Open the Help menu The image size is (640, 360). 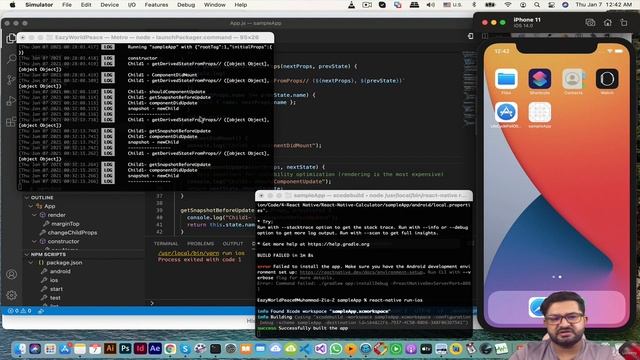[241, 5]
